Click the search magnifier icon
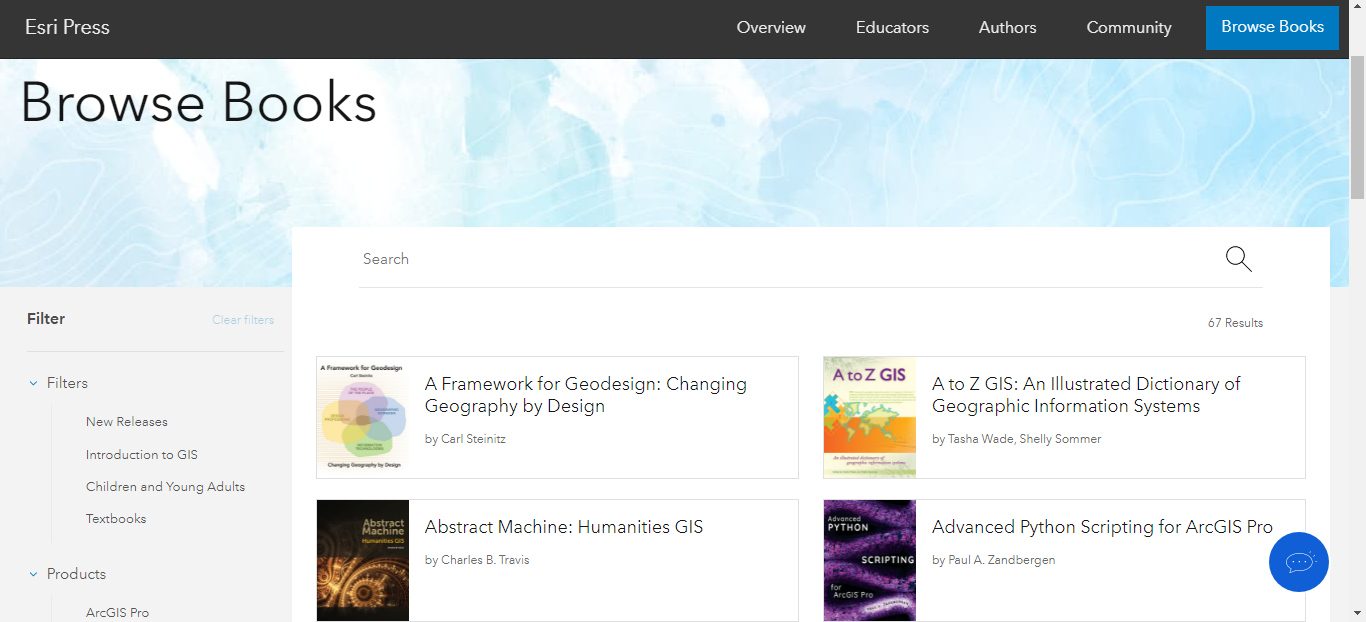Screen dimensions: 1366x622 pos(1239,259)
